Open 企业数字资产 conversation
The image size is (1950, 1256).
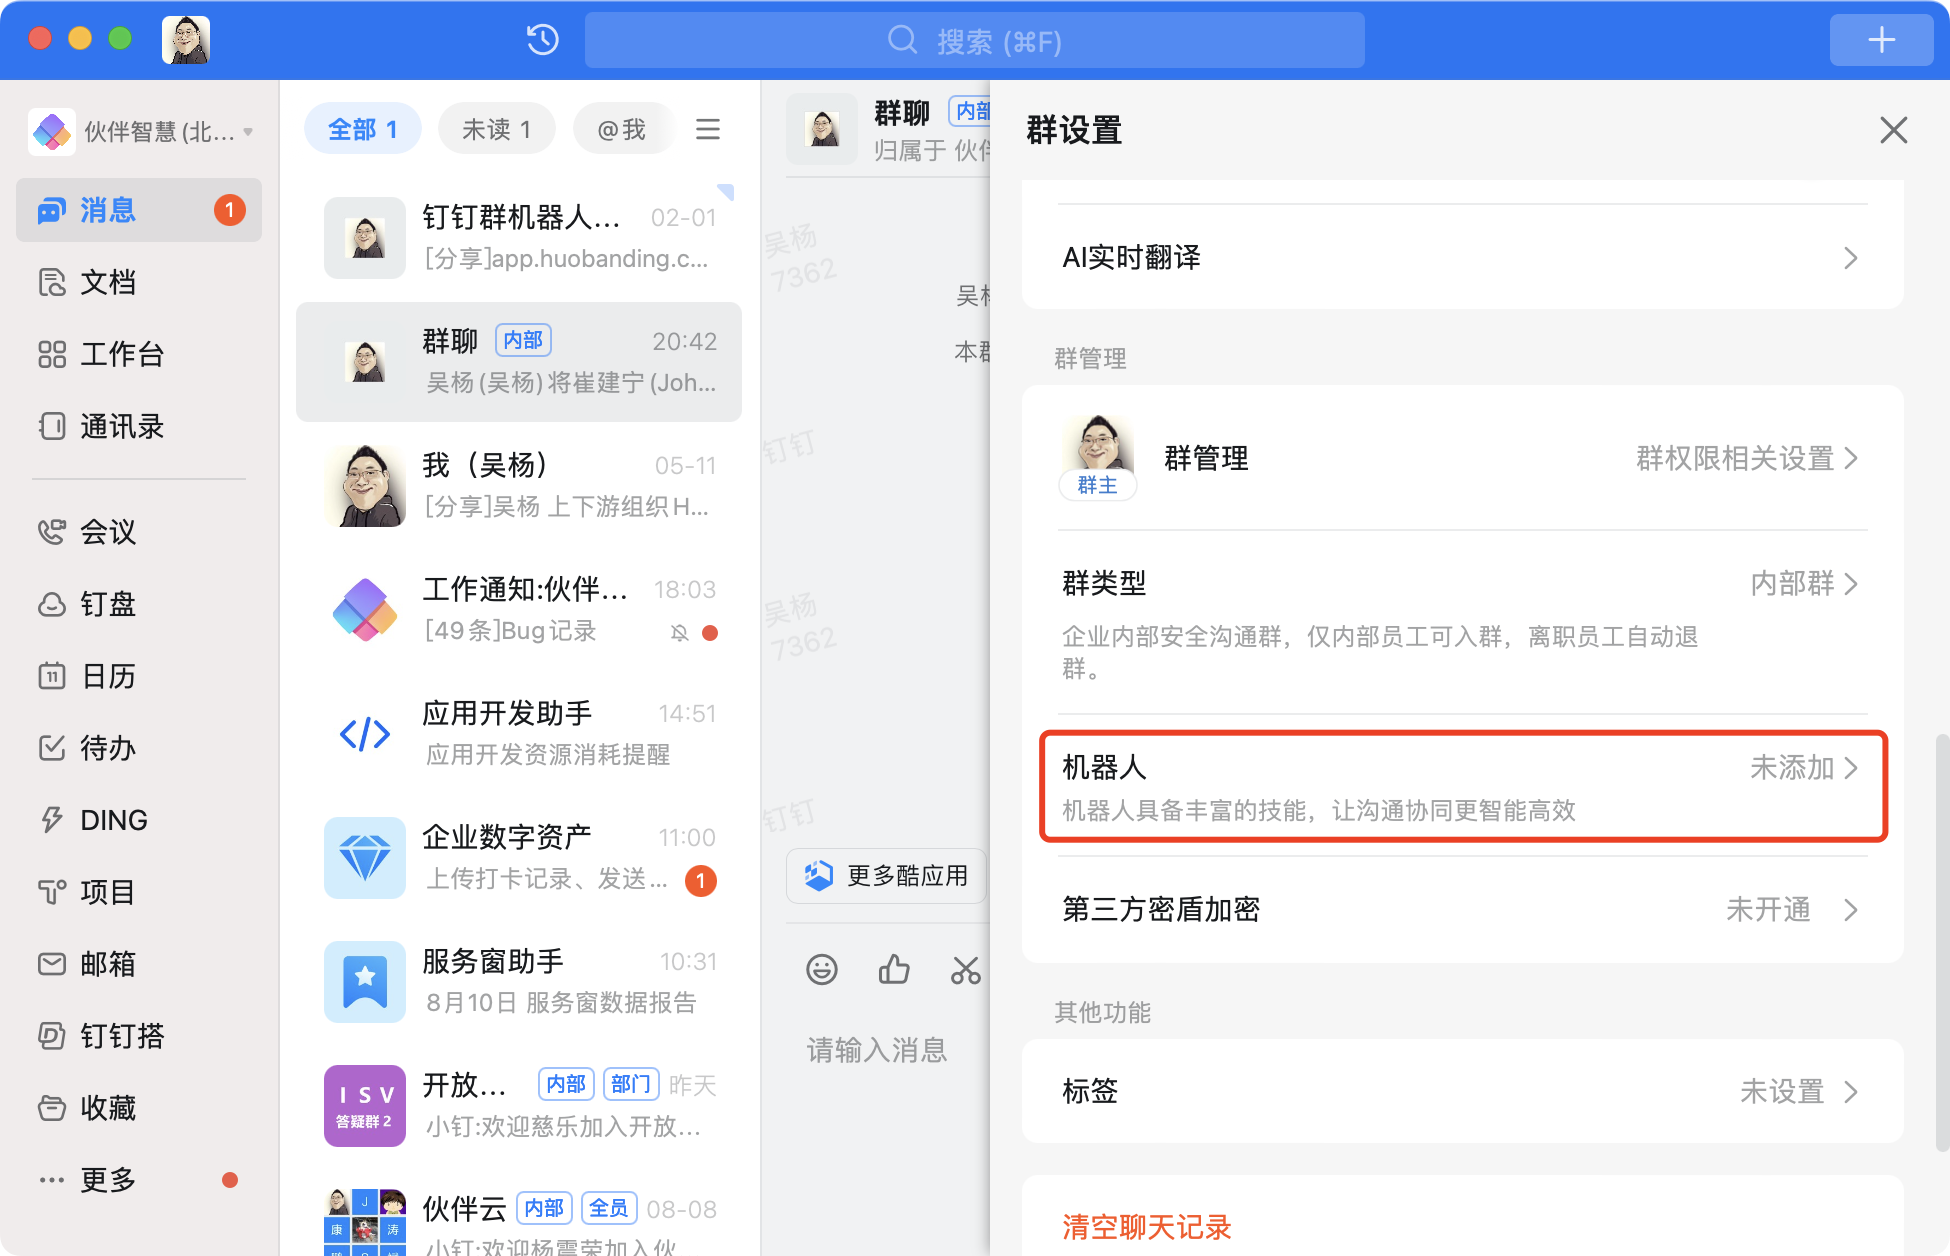coord(519,858)
